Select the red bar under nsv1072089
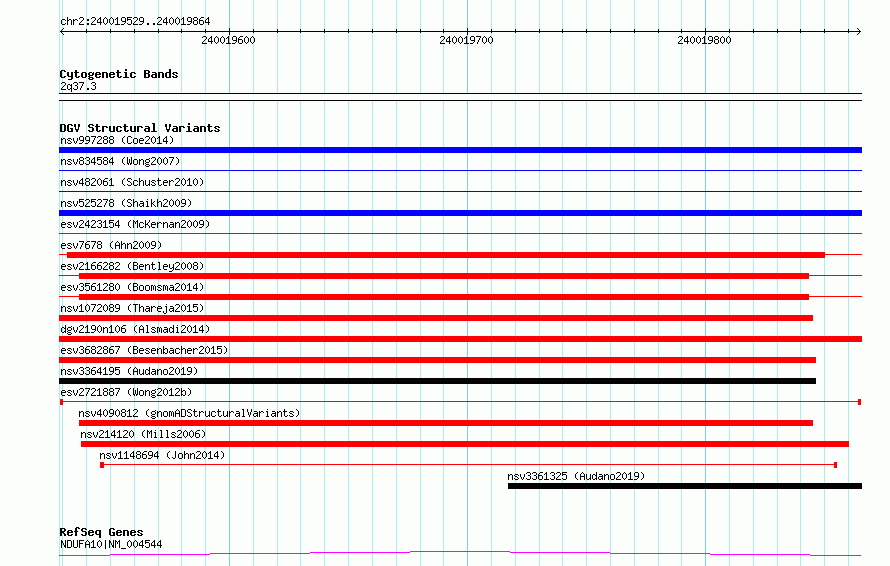Screen dimensions: 890x566 point(436,318)
